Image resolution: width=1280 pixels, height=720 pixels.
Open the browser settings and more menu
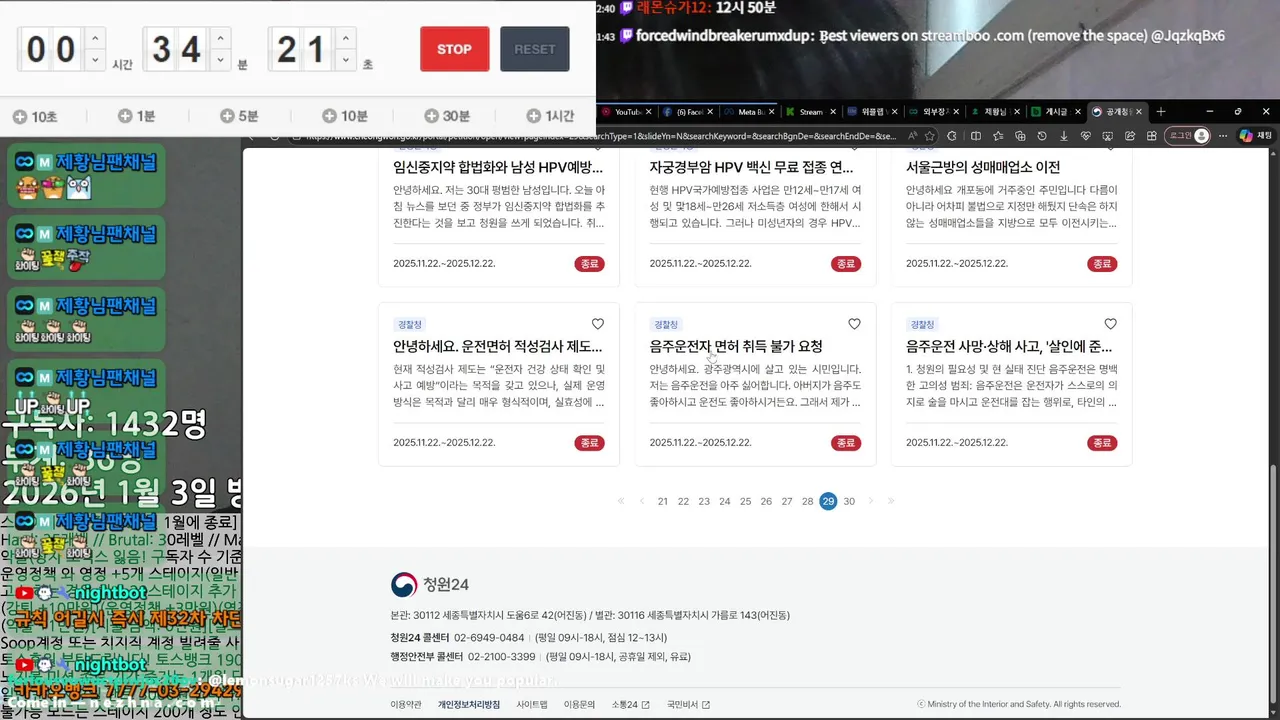pos(1222,136)
